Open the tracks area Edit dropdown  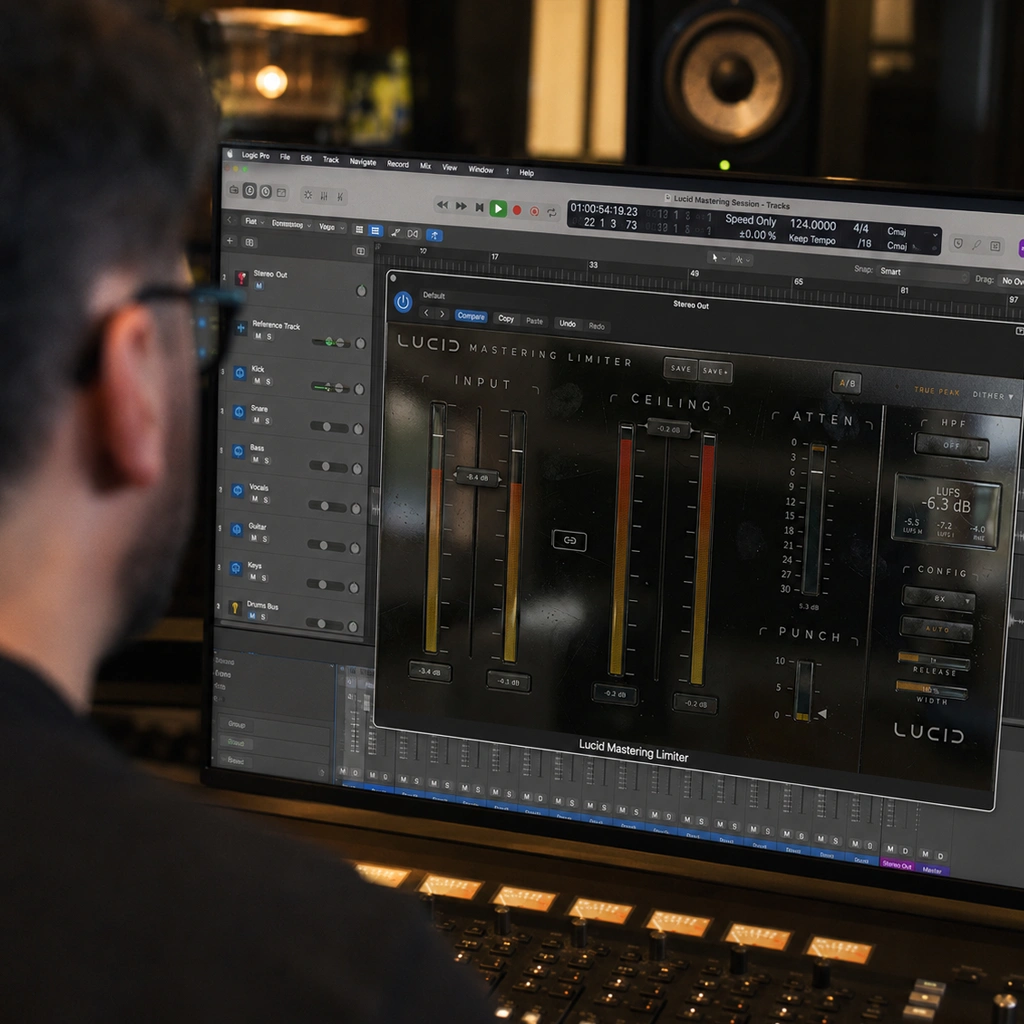point(254,221)
